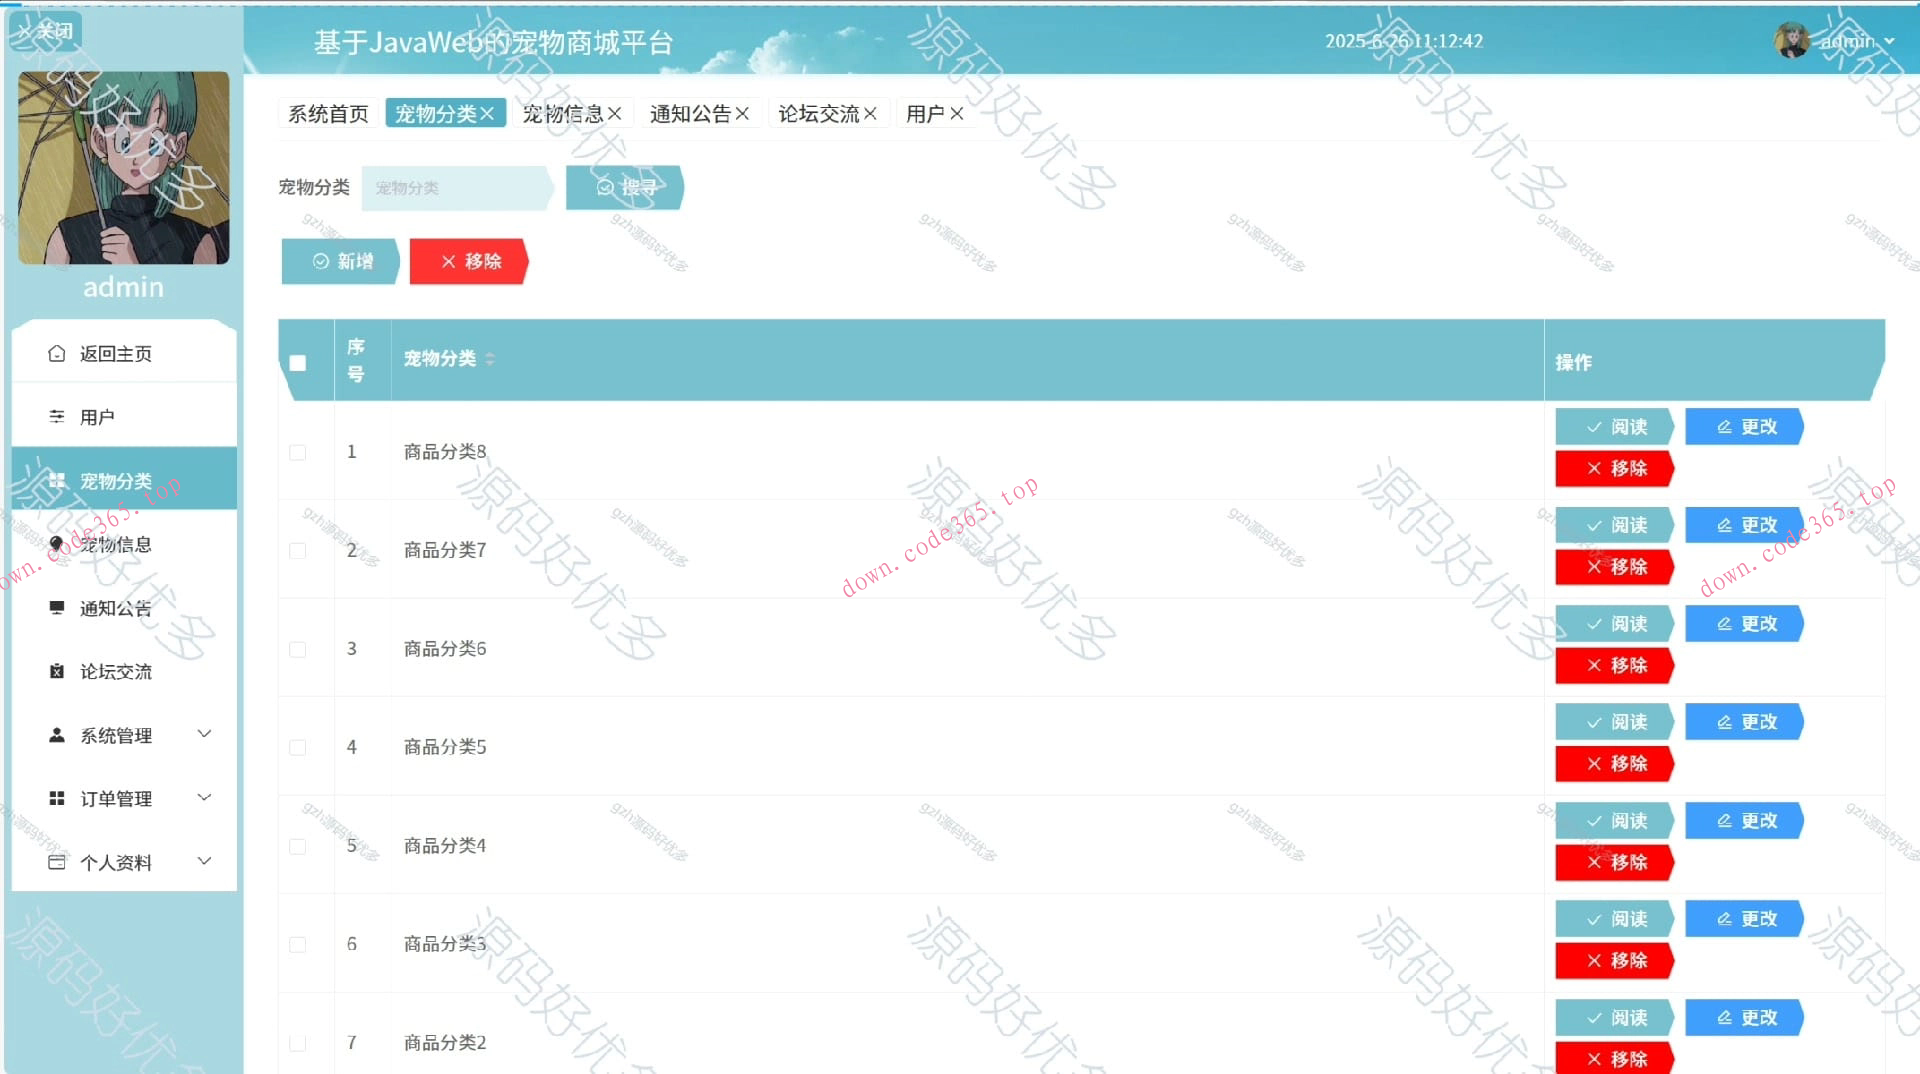
Task: Click 阅读 for 商品分类8
Action: tap(1614, 426)
